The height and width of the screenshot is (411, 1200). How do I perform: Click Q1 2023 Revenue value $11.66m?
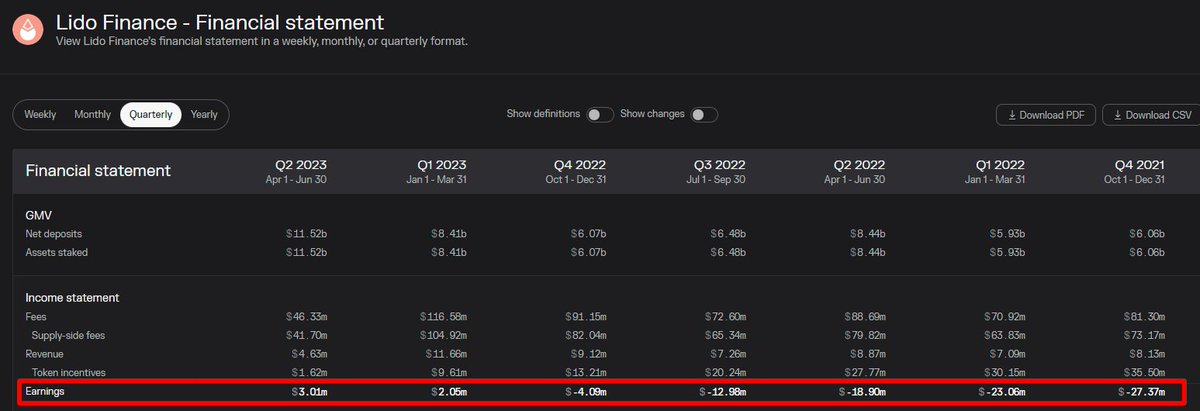pyautogui.click(x=446, y=354)
